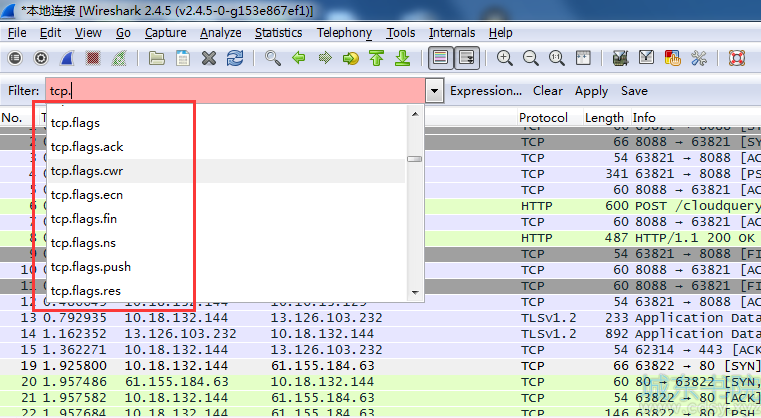The image size is (761, 418).
Task: Sort by the Info column header
Action: (644, 117)
